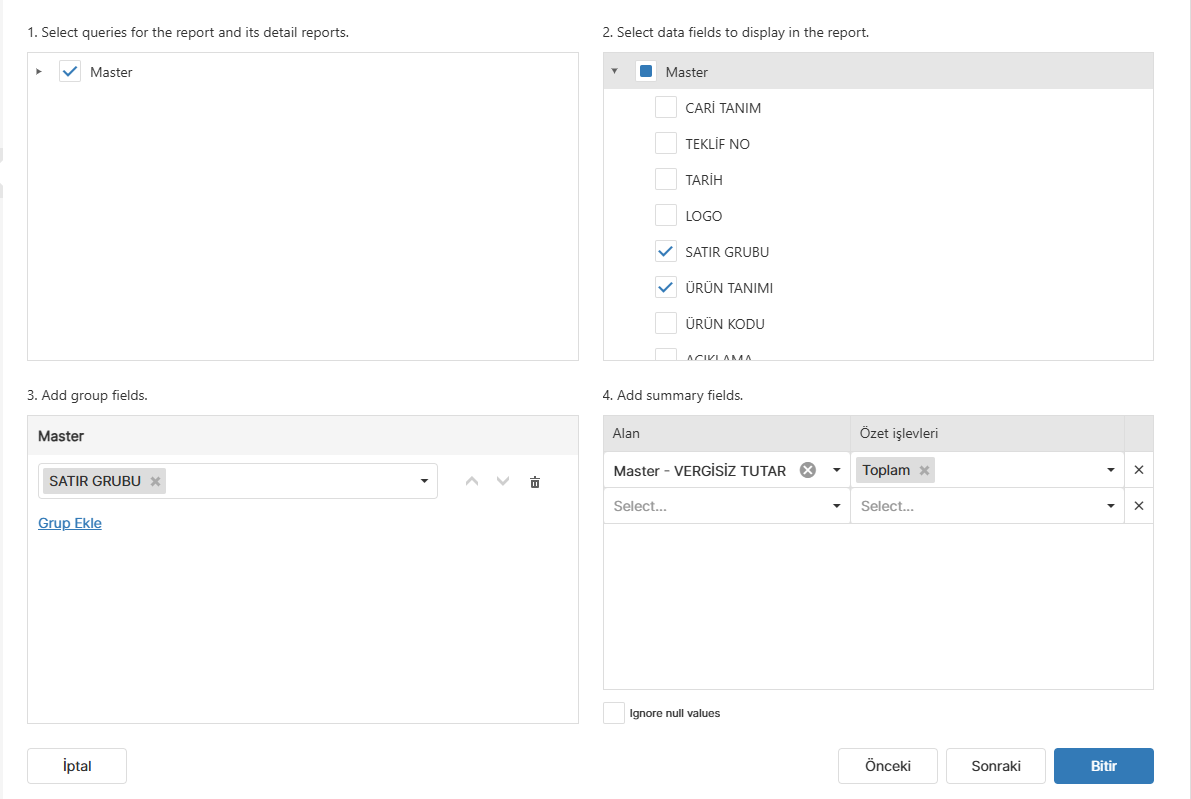
Task: Toggle the Master data fields checkbox
Action: (x=646, y=71)
